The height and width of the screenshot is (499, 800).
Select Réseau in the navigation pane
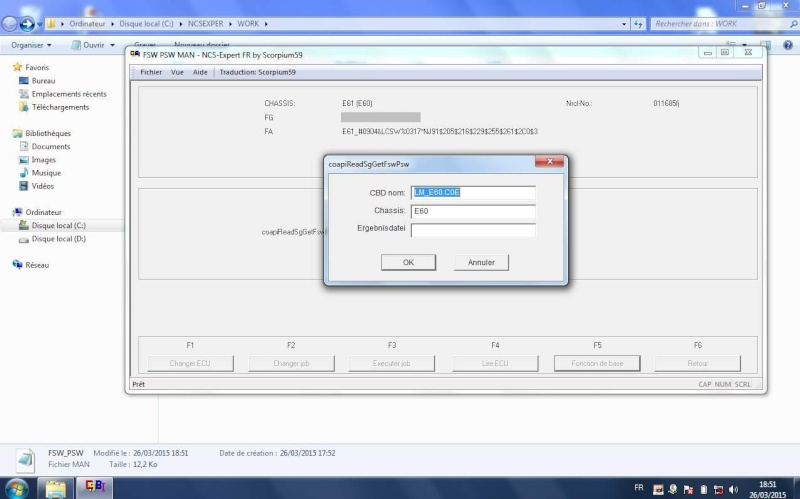31,265
